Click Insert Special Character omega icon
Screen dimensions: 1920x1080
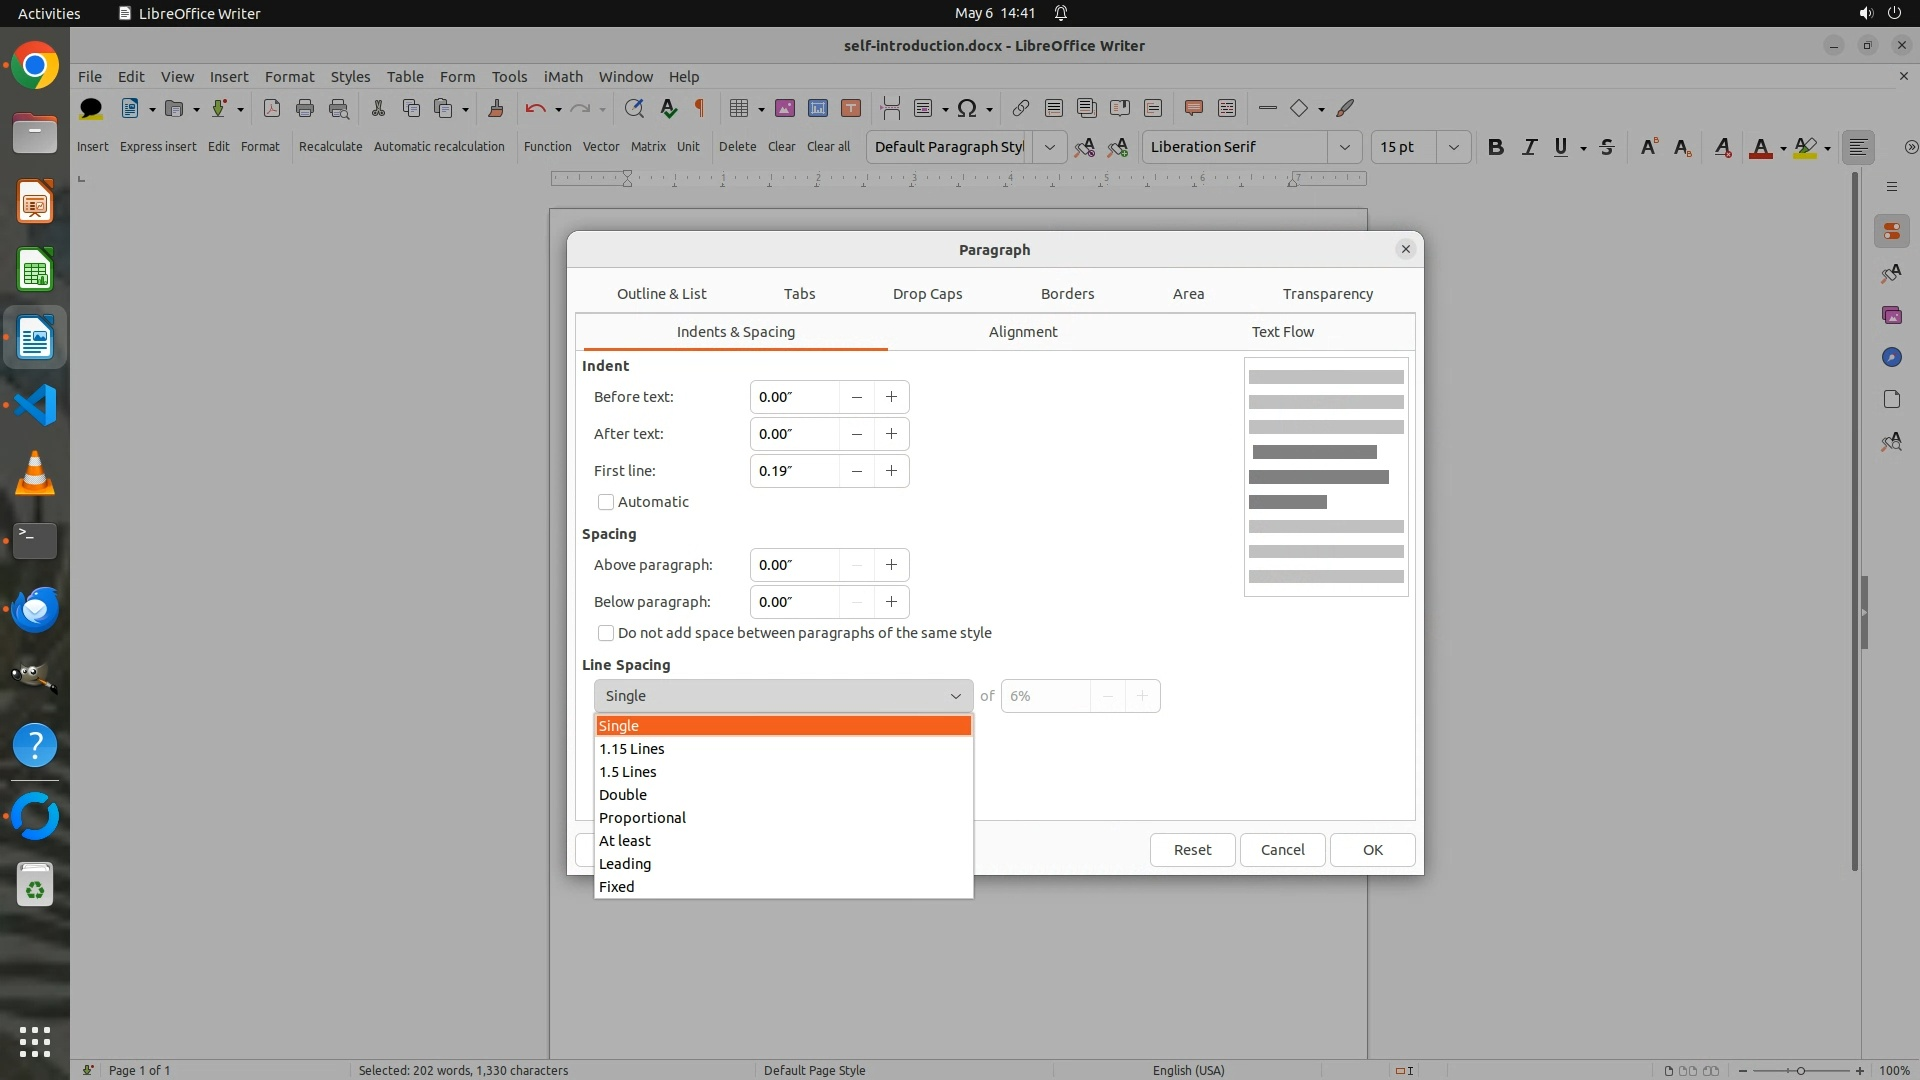(966, 108)
